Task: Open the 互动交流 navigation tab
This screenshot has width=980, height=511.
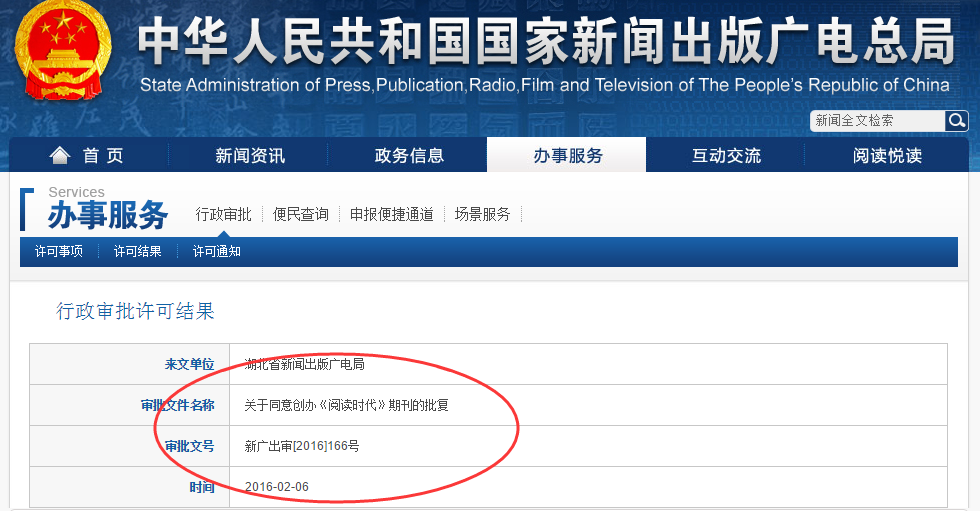Action: coord(726,155)
